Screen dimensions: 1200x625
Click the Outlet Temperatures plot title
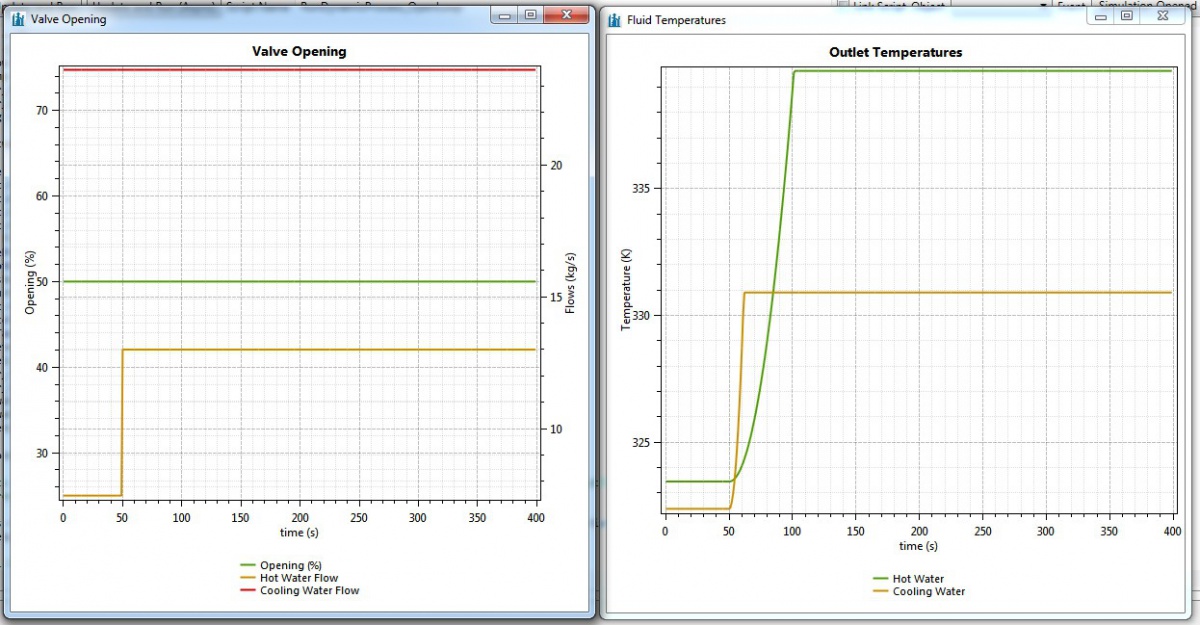pos(895,52)
